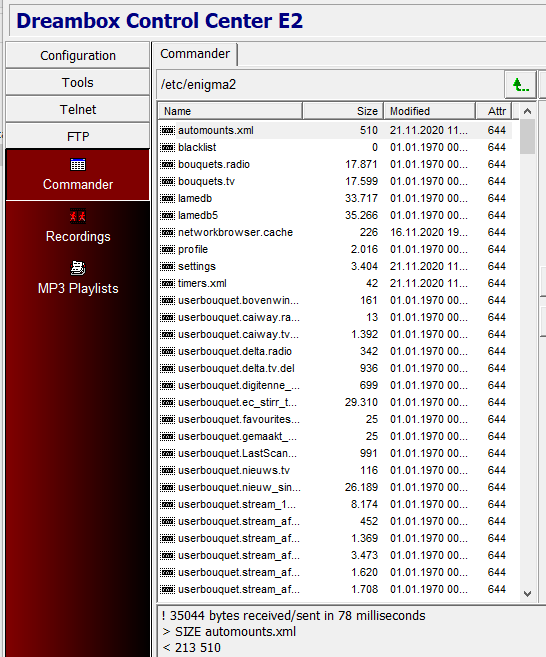Click the file icon beside blacklist
546x657 pixels.
[x=168, y=147]
